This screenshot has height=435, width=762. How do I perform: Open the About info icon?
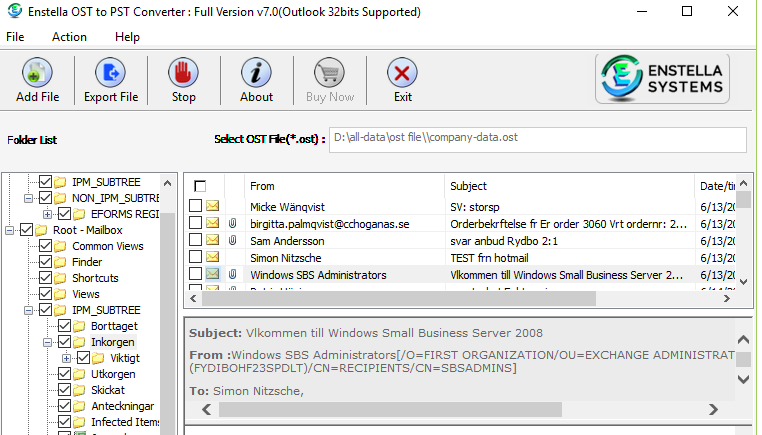pyautogui.click(x=256, y=73)
